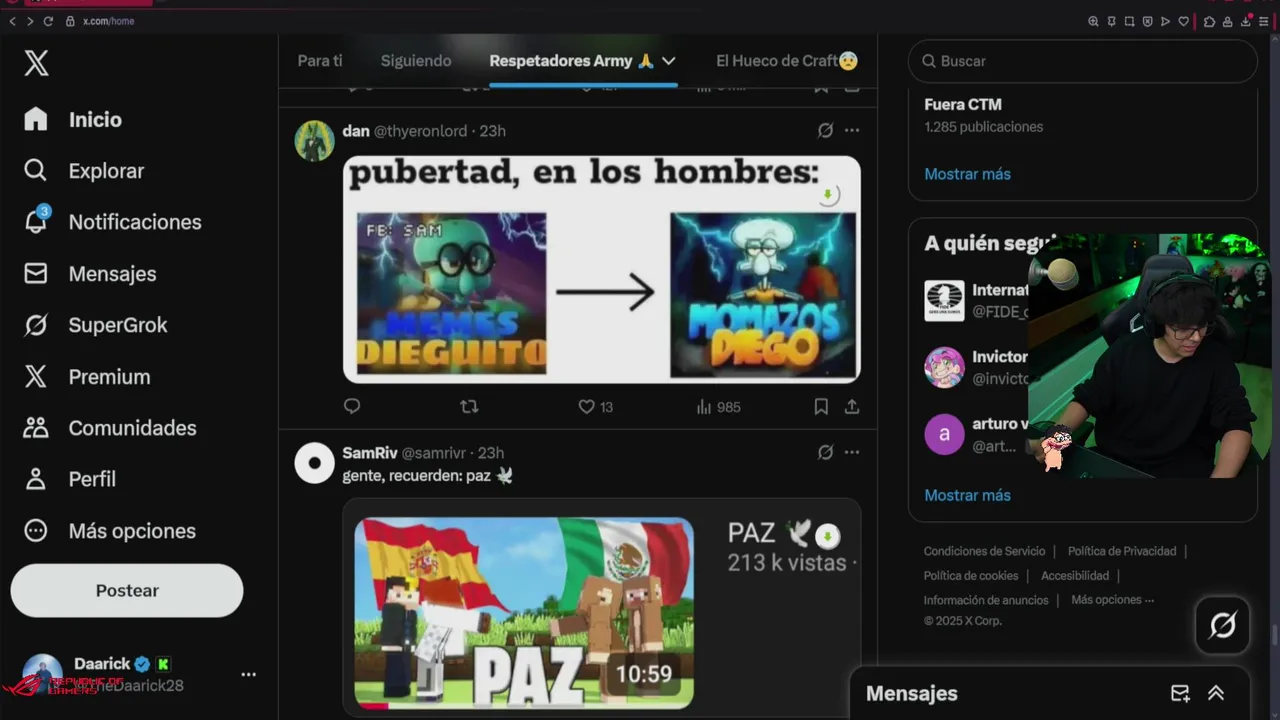Viewport: 1280px width, 720px height.
Task: Click Grok icon on dan's post
Action: pyautogui.click(x=825, y=130)
